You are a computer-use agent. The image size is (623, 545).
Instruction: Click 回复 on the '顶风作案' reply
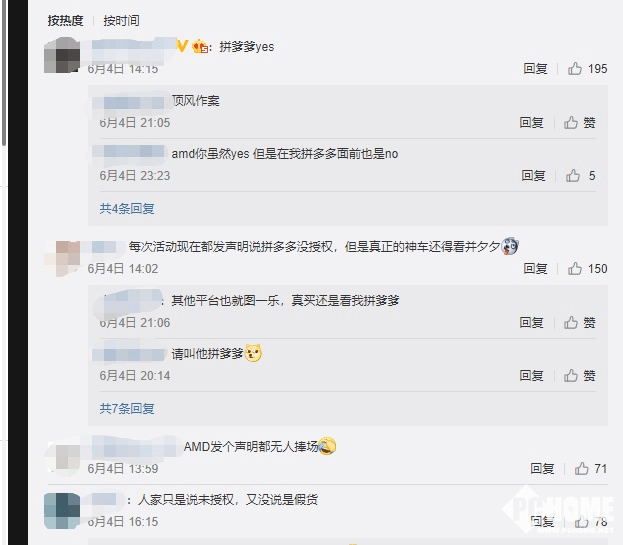coord(531,123)
